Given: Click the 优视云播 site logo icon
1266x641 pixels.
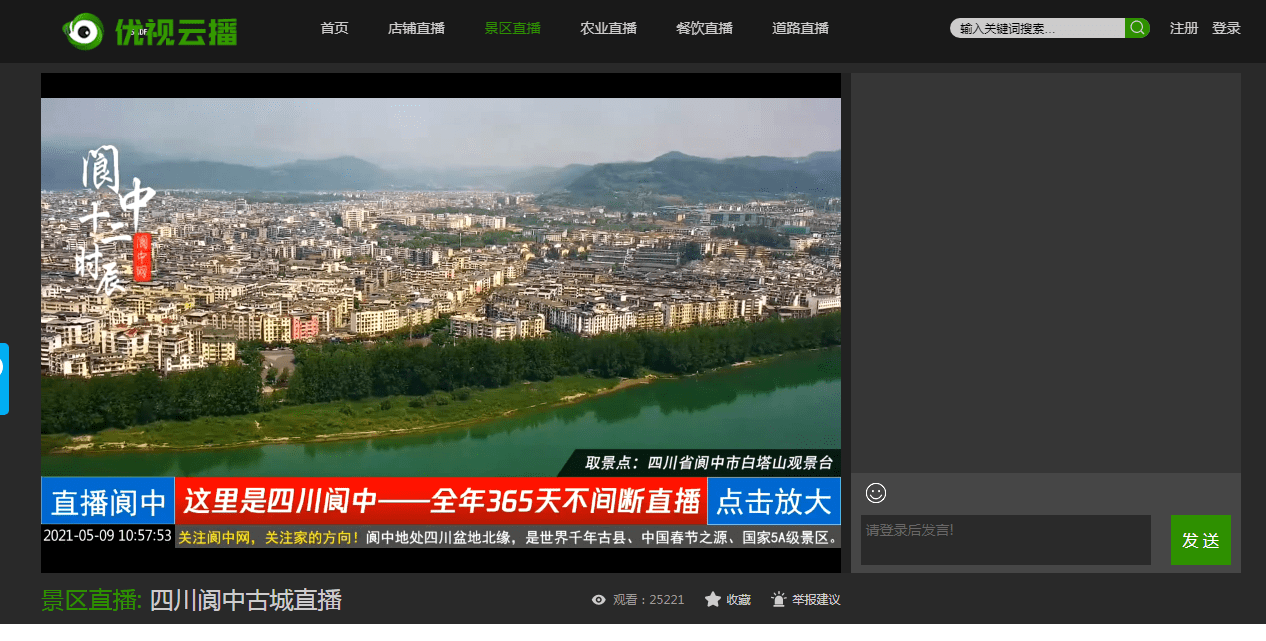Looking at the screenshot, I should (x=83, y=30).
